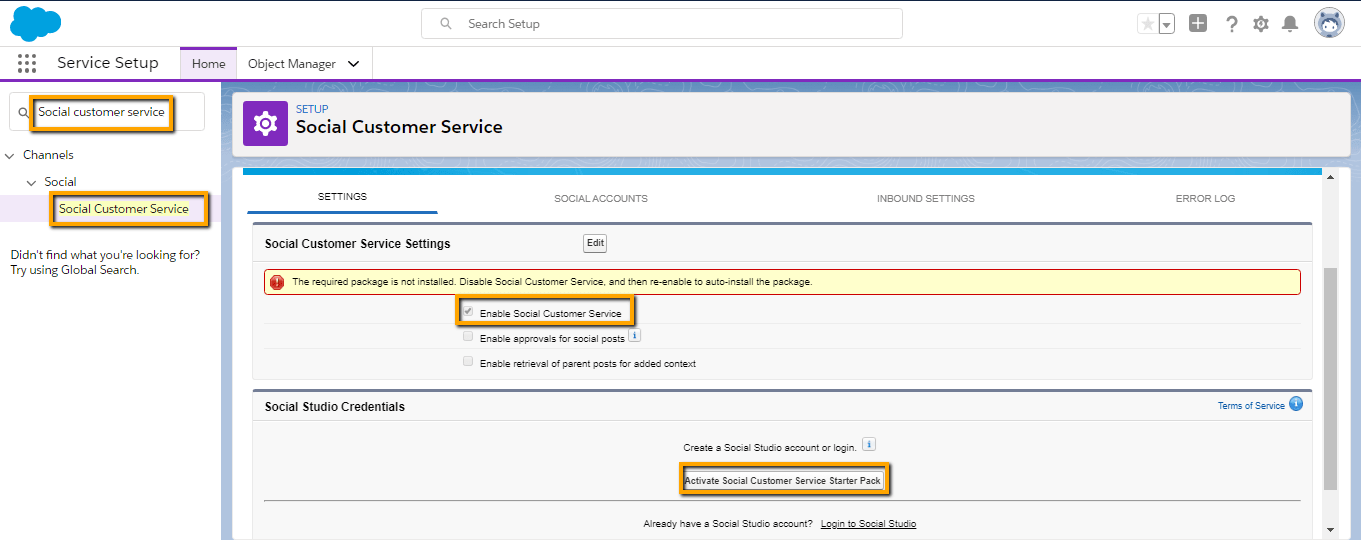Click the favorites star icon
Viewport: 1361px width, 540px height.
click(x=1147, y=24)
